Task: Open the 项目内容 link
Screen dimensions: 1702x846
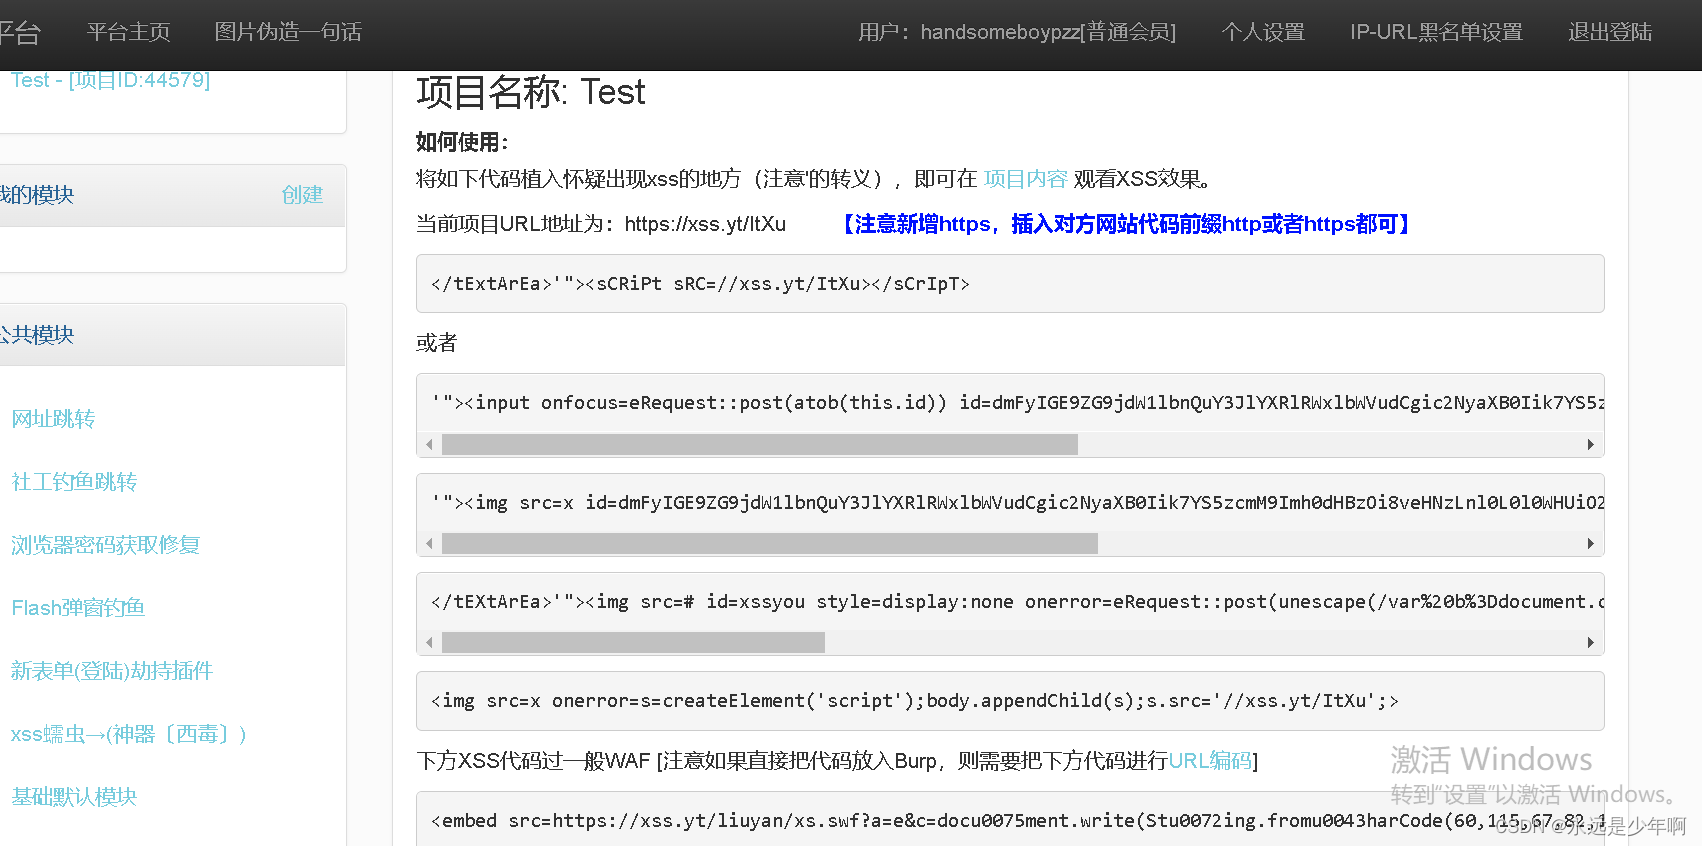Action: [x=1025, y=179]
